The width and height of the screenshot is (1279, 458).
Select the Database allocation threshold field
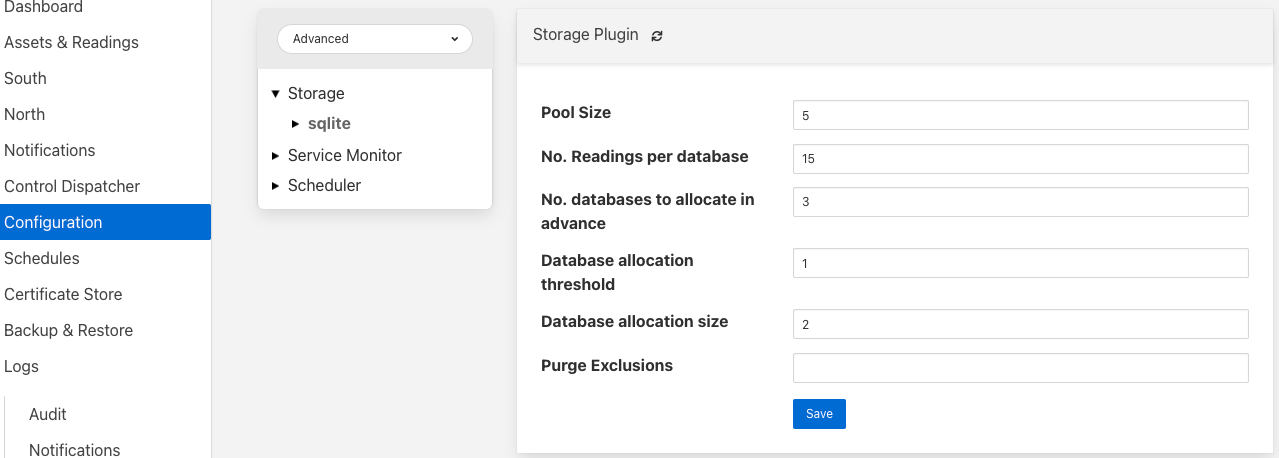coord(1020,263)
